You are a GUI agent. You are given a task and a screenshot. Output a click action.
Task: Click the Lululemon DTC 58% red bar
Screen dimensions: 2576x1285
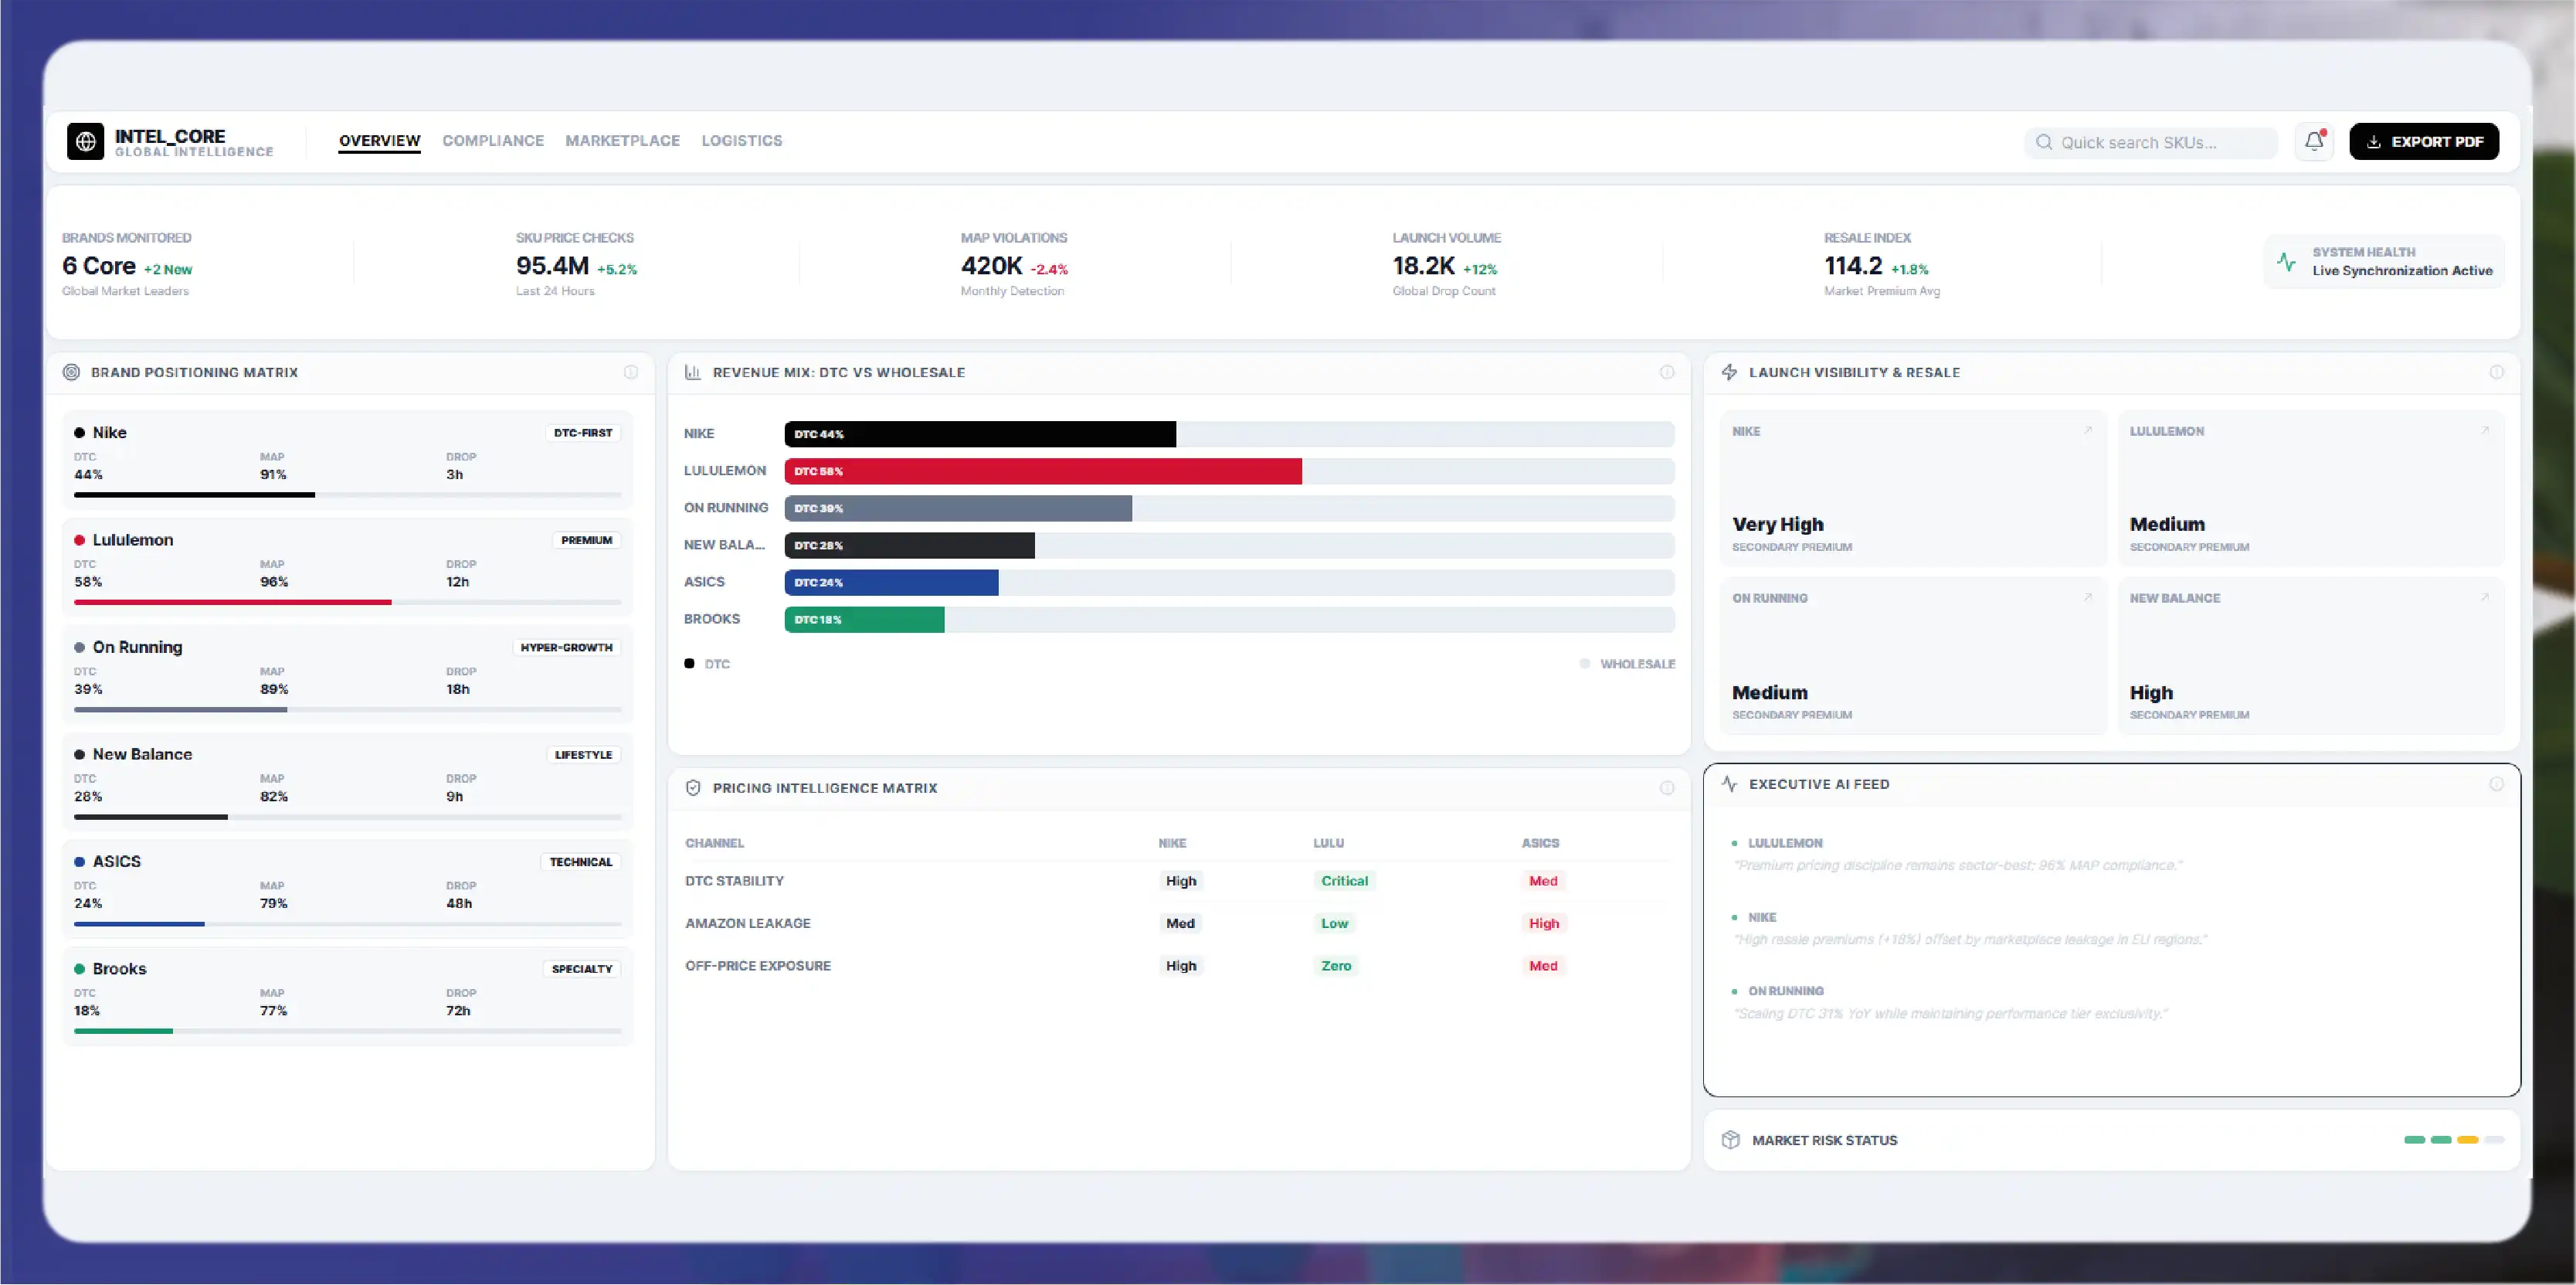point(1043,471)
